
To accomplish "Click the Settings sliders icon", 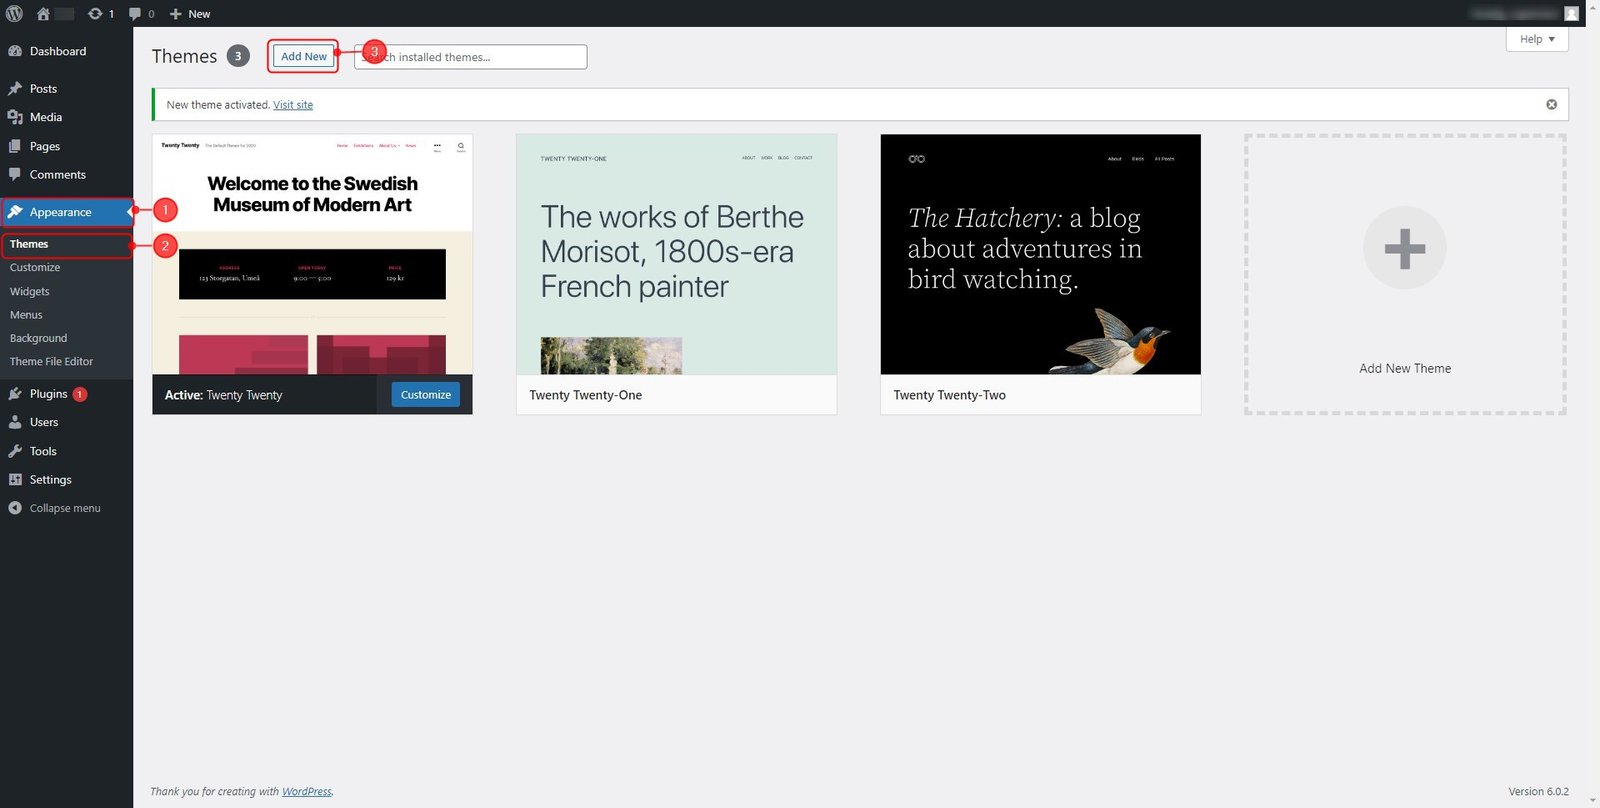I will click(x=15, y=480).
